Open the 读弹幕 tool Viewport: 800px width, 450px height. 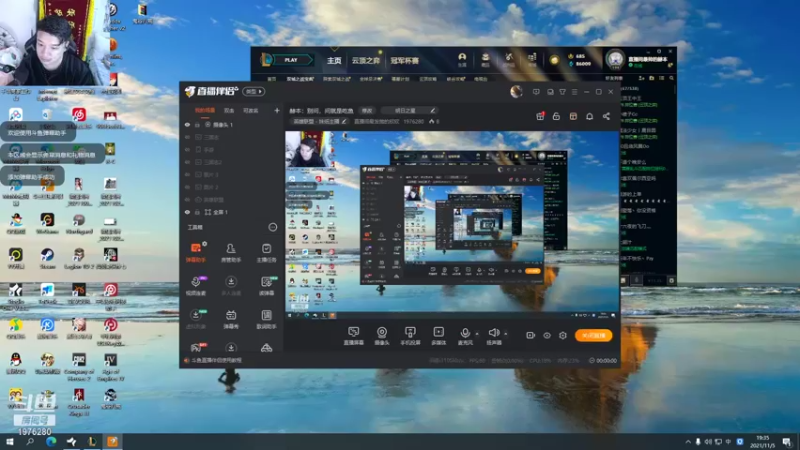coord(266,286)
